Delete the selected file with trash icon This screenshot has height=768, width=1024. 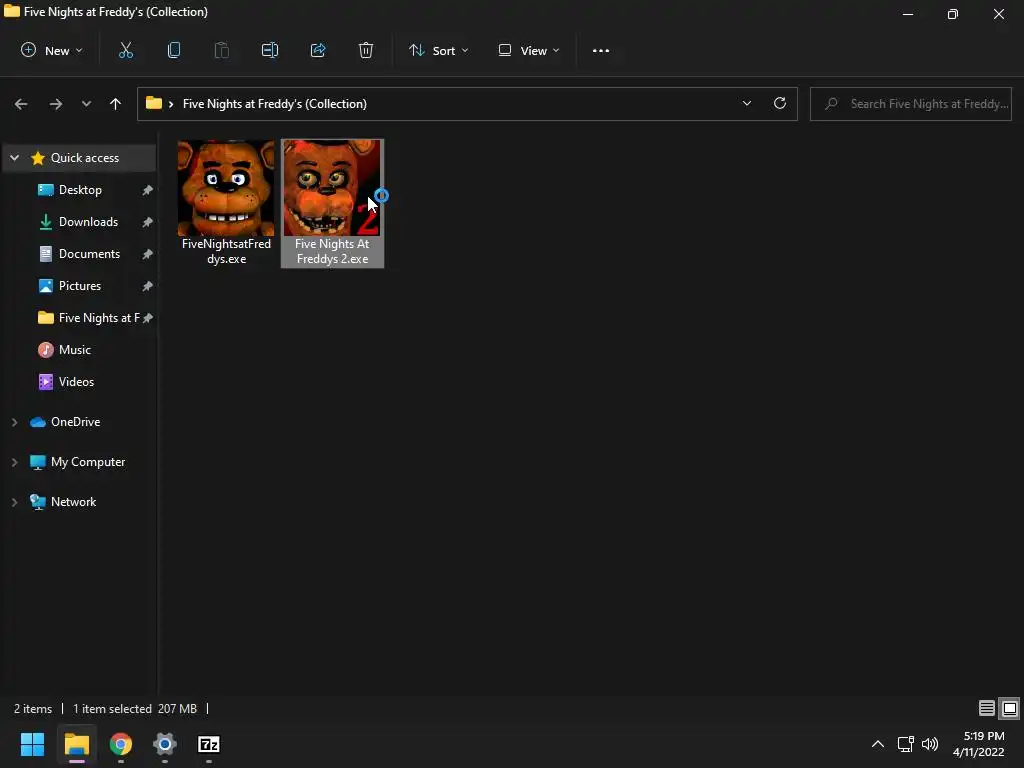366,50
